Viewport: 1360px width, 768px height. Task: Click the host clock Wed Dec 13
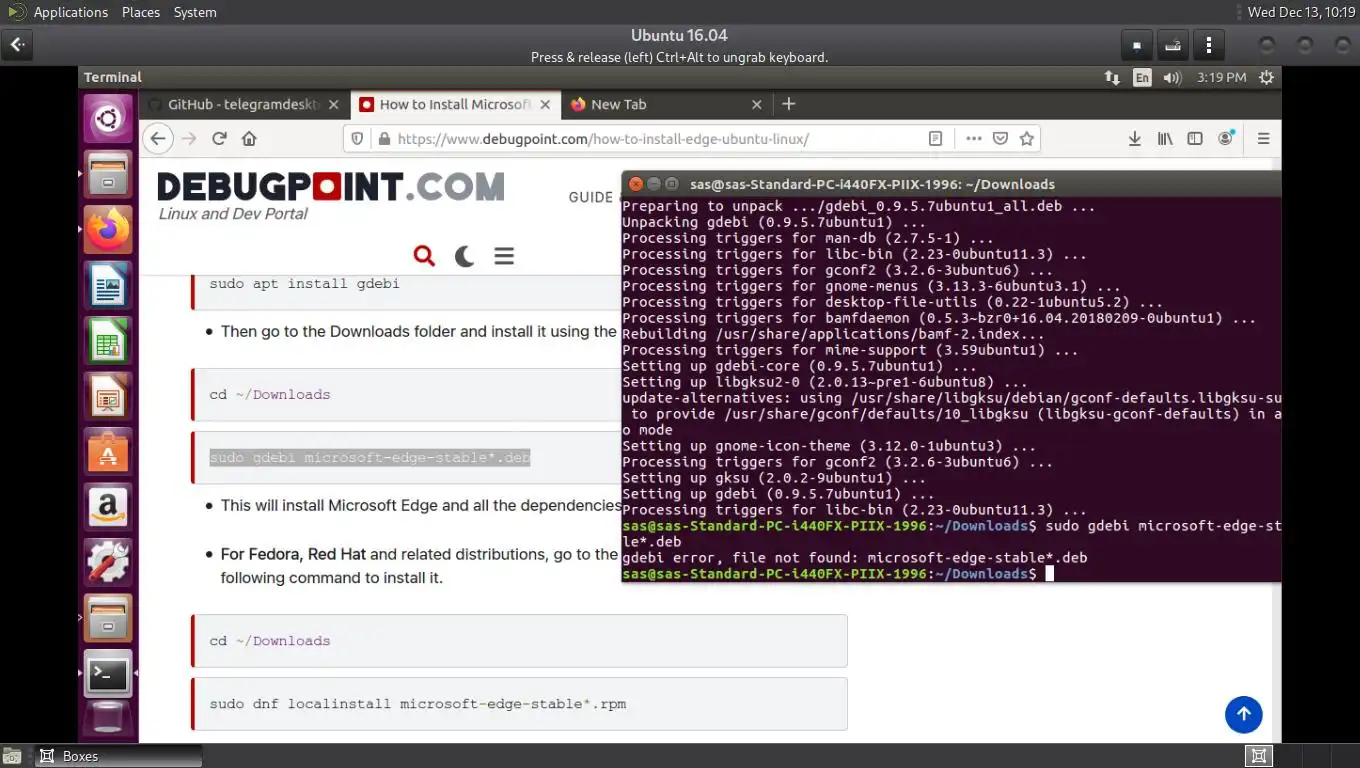(x=1301, y=12)
